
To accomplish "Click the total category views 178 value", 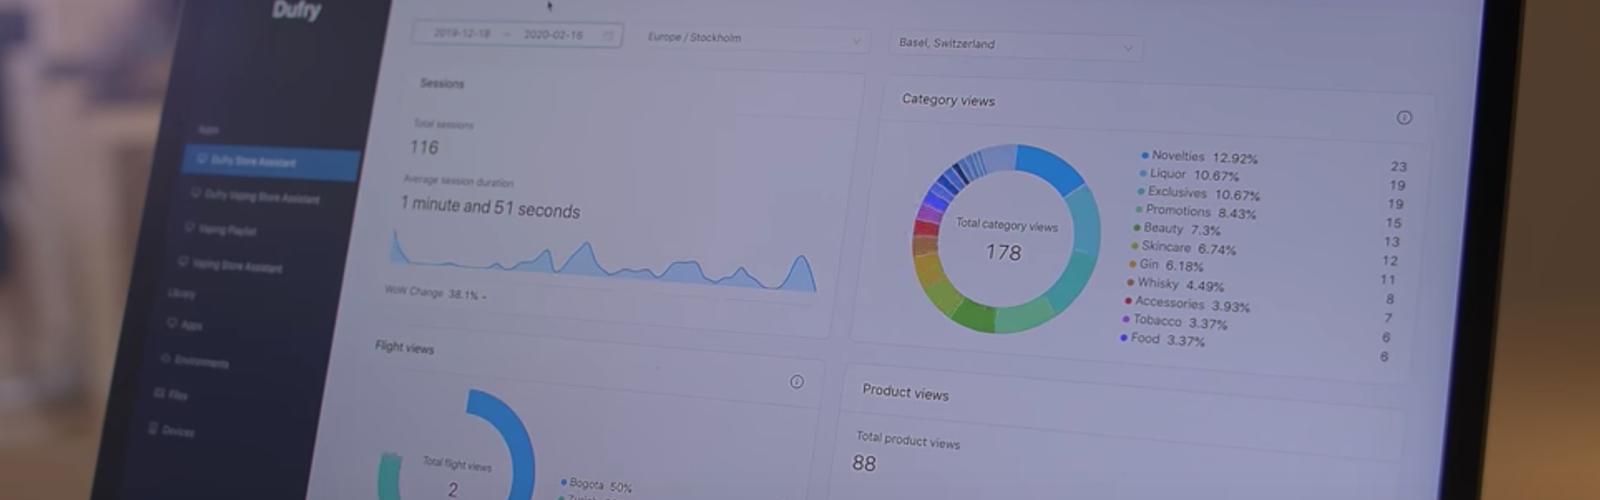I will pos(1003,252).
